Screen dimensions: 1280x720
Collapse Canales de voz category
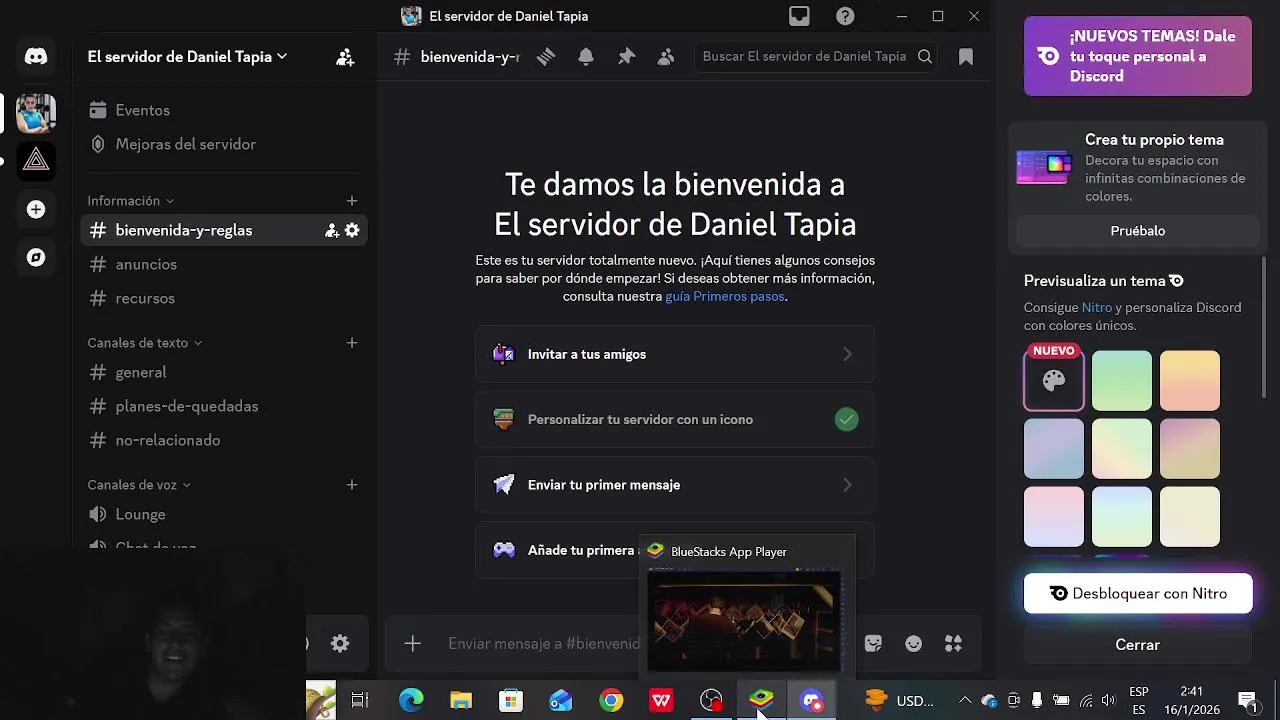139,485
